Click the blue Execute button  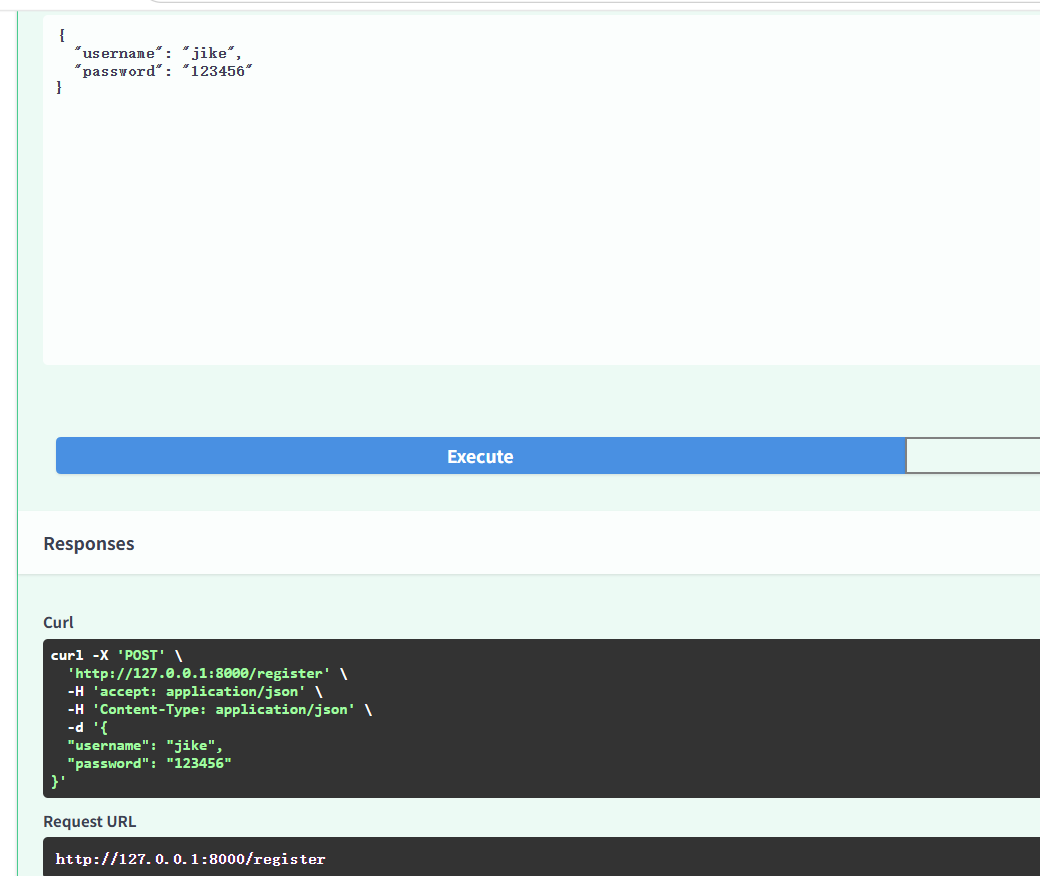coord(480,456)
